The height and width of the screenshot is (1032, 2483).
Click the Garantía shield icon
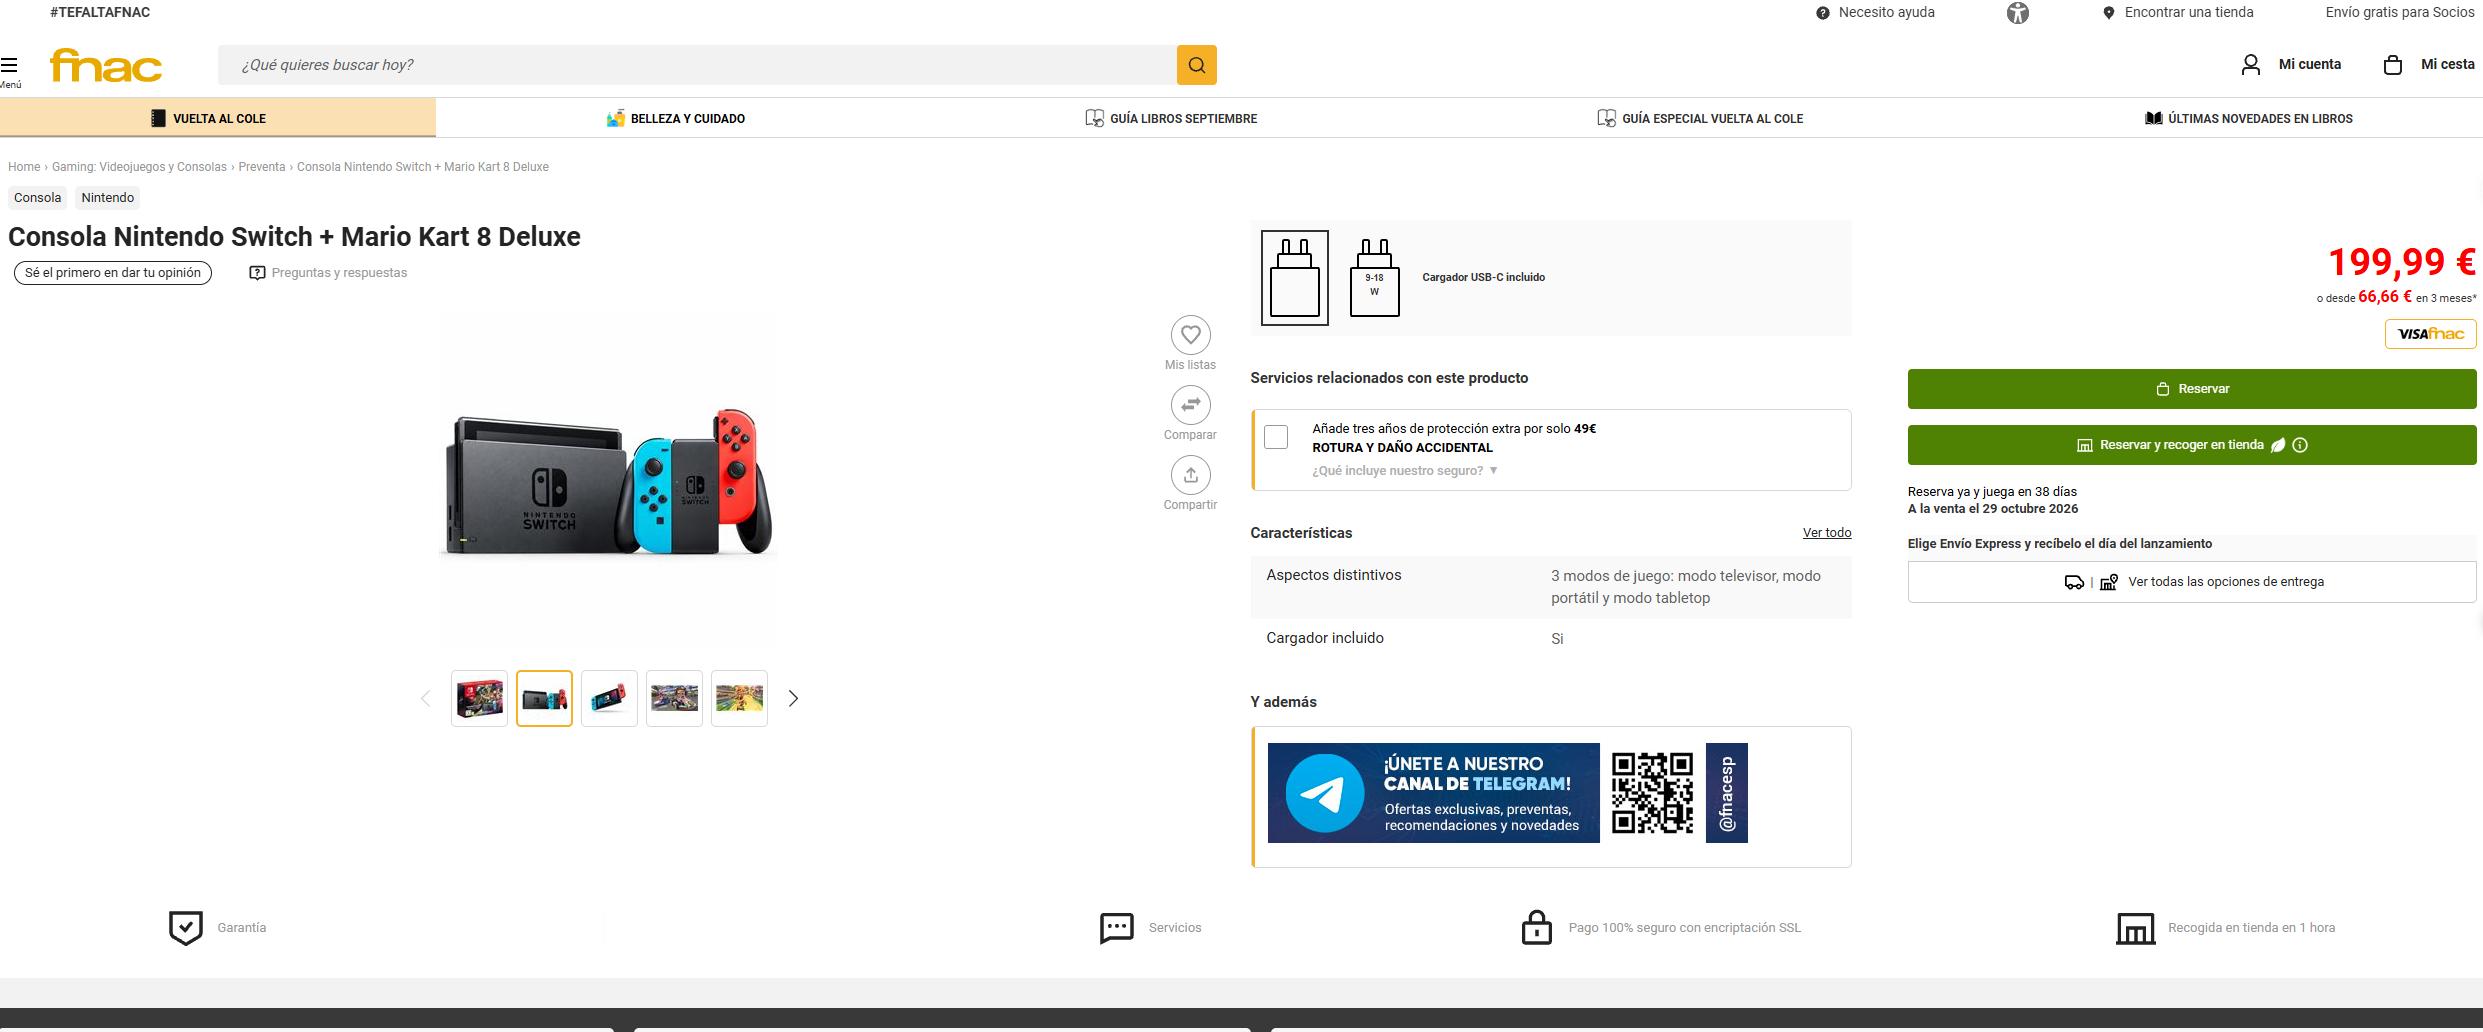tap(186, 928)
